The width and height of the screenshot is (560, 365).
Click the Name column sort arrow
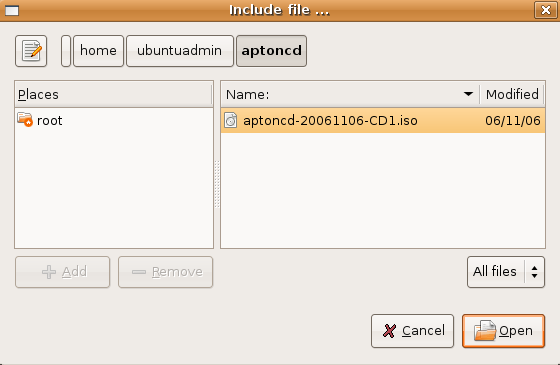tap(468, 94)
